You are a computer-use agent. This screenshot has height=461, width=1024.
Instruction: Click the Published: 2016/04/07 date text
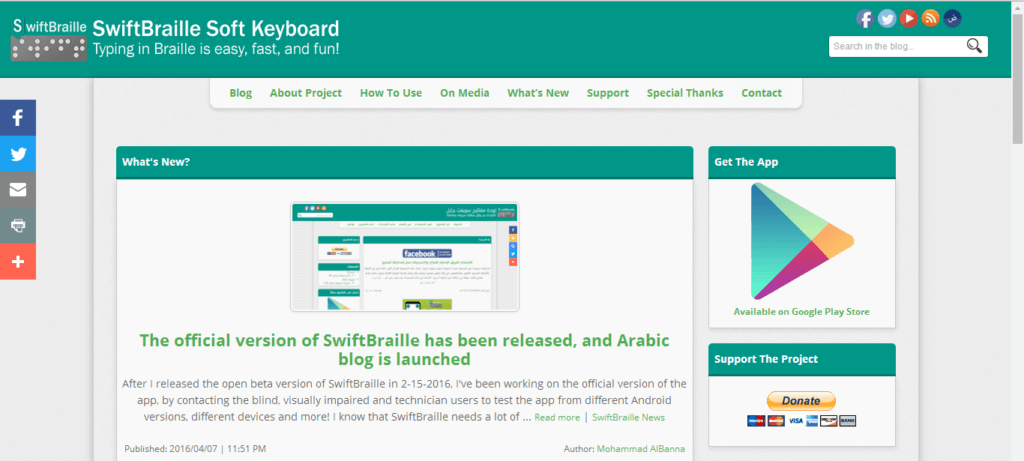tap(195, 449)
